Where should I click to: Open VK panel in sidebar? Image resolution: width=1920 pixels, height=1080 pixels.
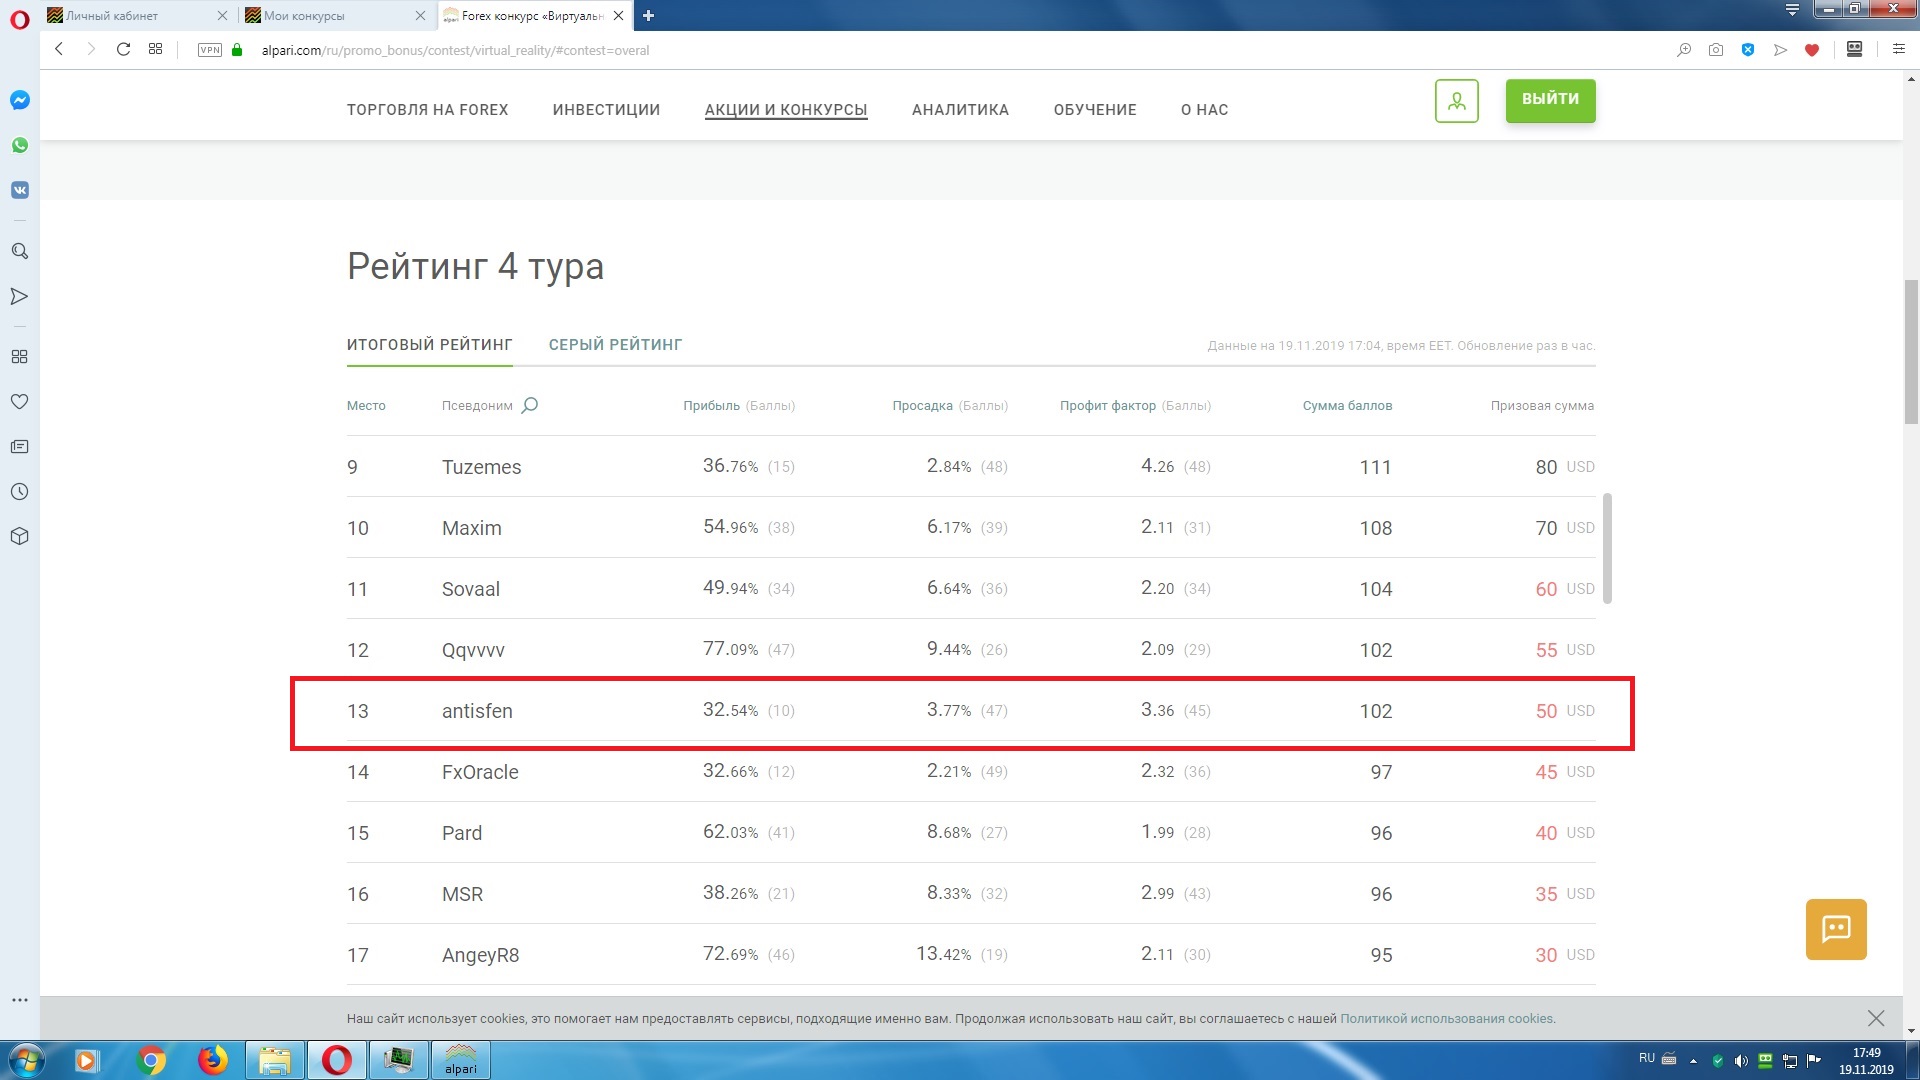(x=20, y=190)
